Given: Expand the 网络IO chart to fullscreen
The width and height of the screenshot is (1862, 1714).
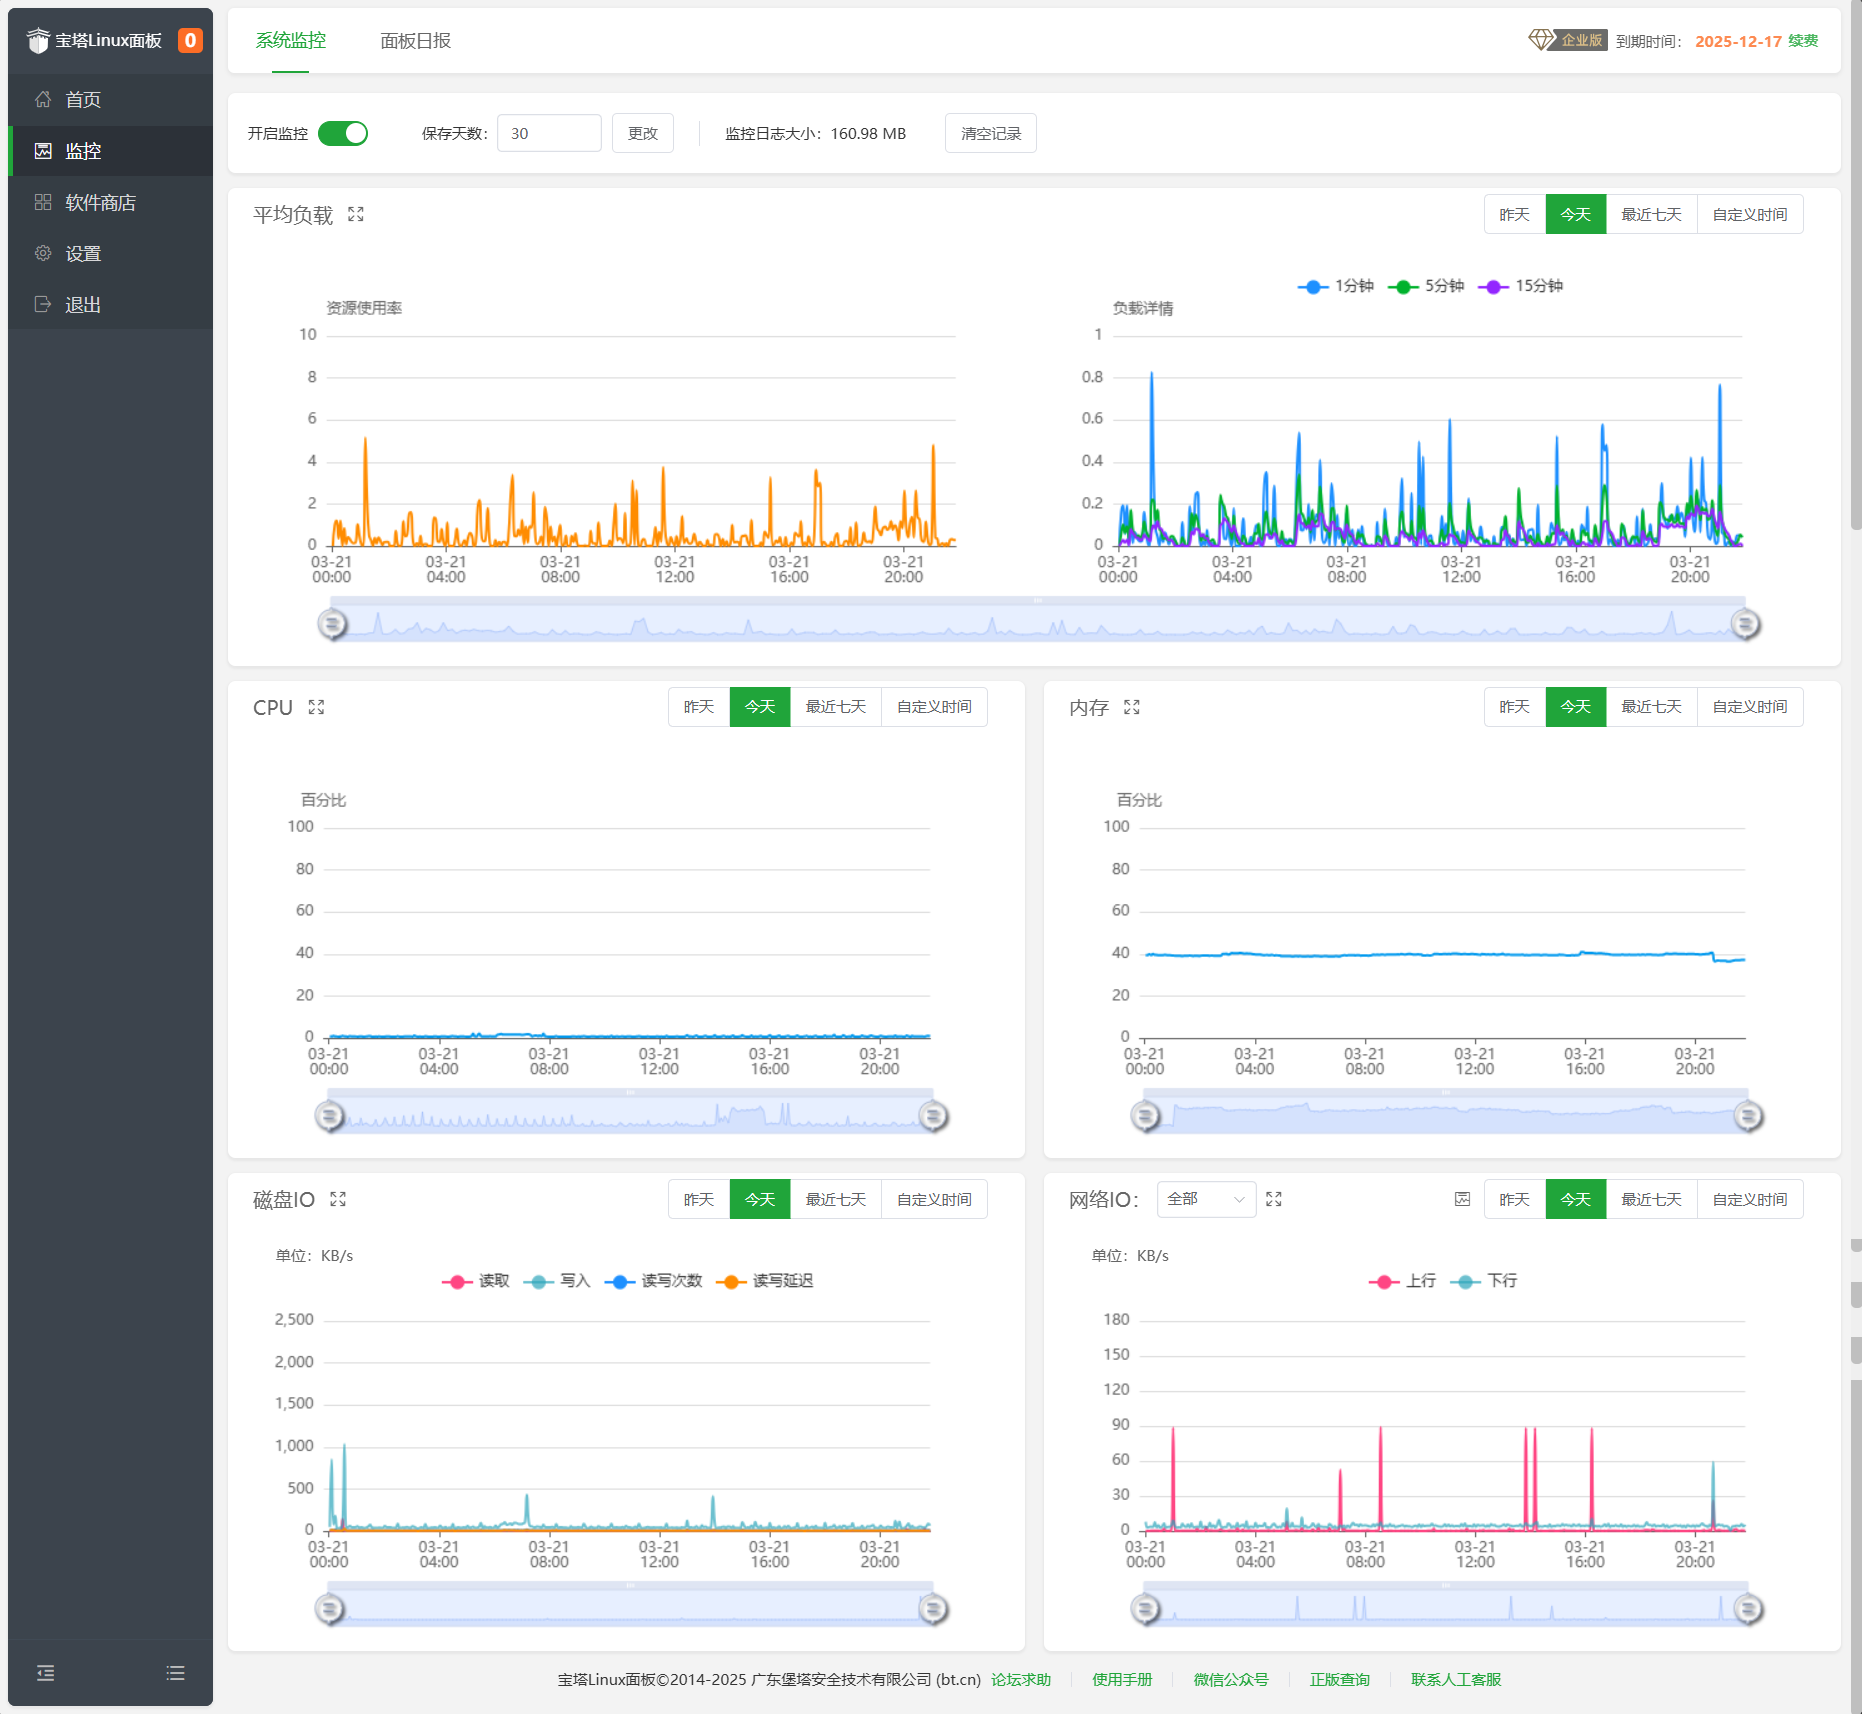Looking at the screenshot, I should coord(1274,1199).
